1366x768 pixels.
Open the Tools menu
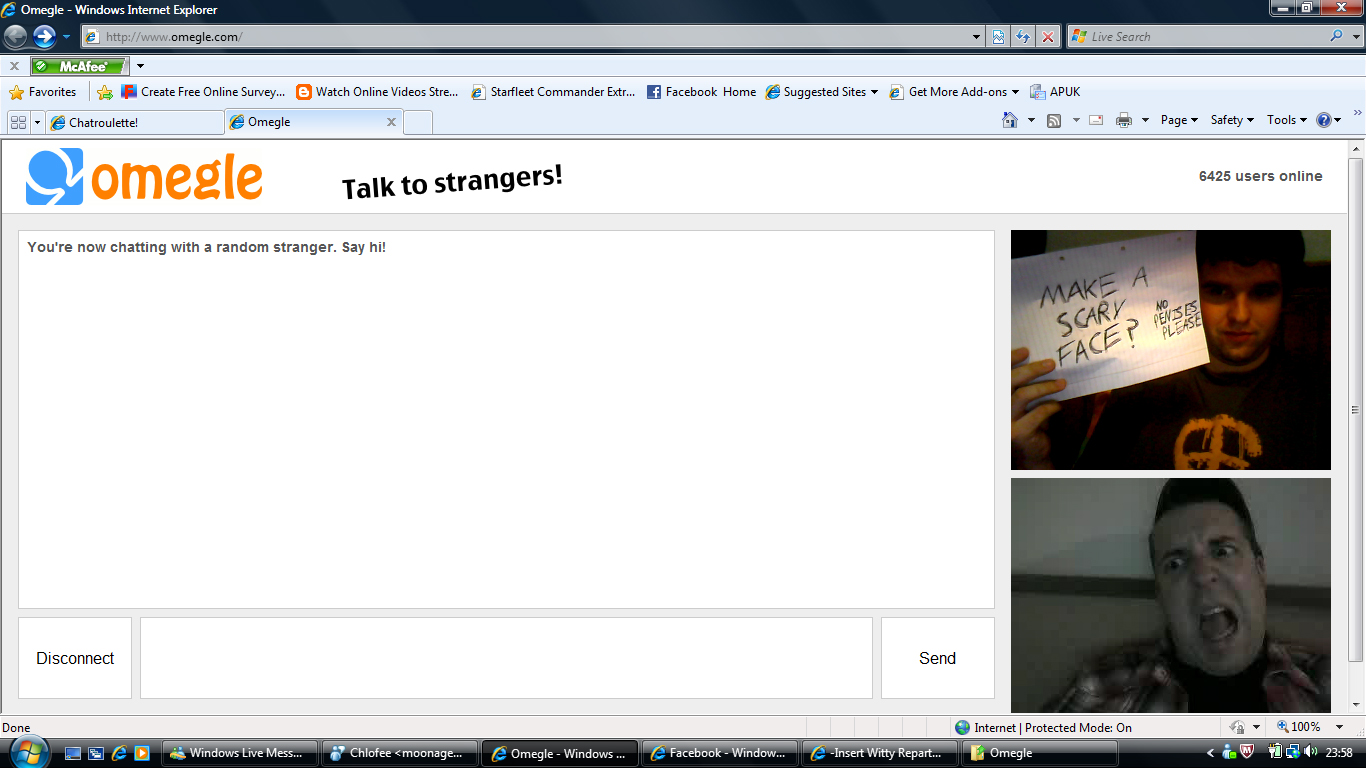(x=1287, y=120)
